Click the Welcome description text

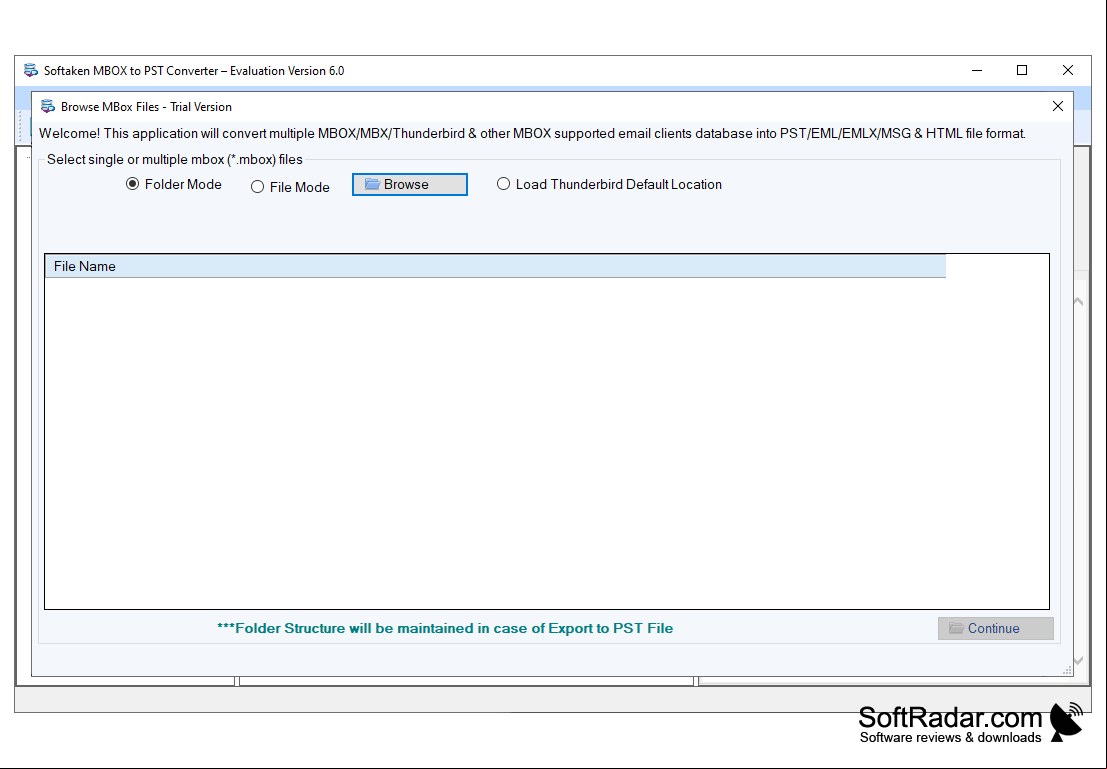tap(532, 133)
